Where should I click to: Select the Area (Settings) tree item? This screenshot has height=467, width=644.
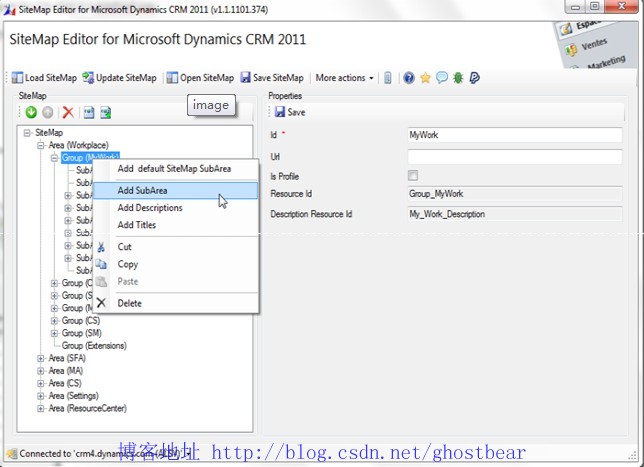pyautogui.click(x=73, y=396)
